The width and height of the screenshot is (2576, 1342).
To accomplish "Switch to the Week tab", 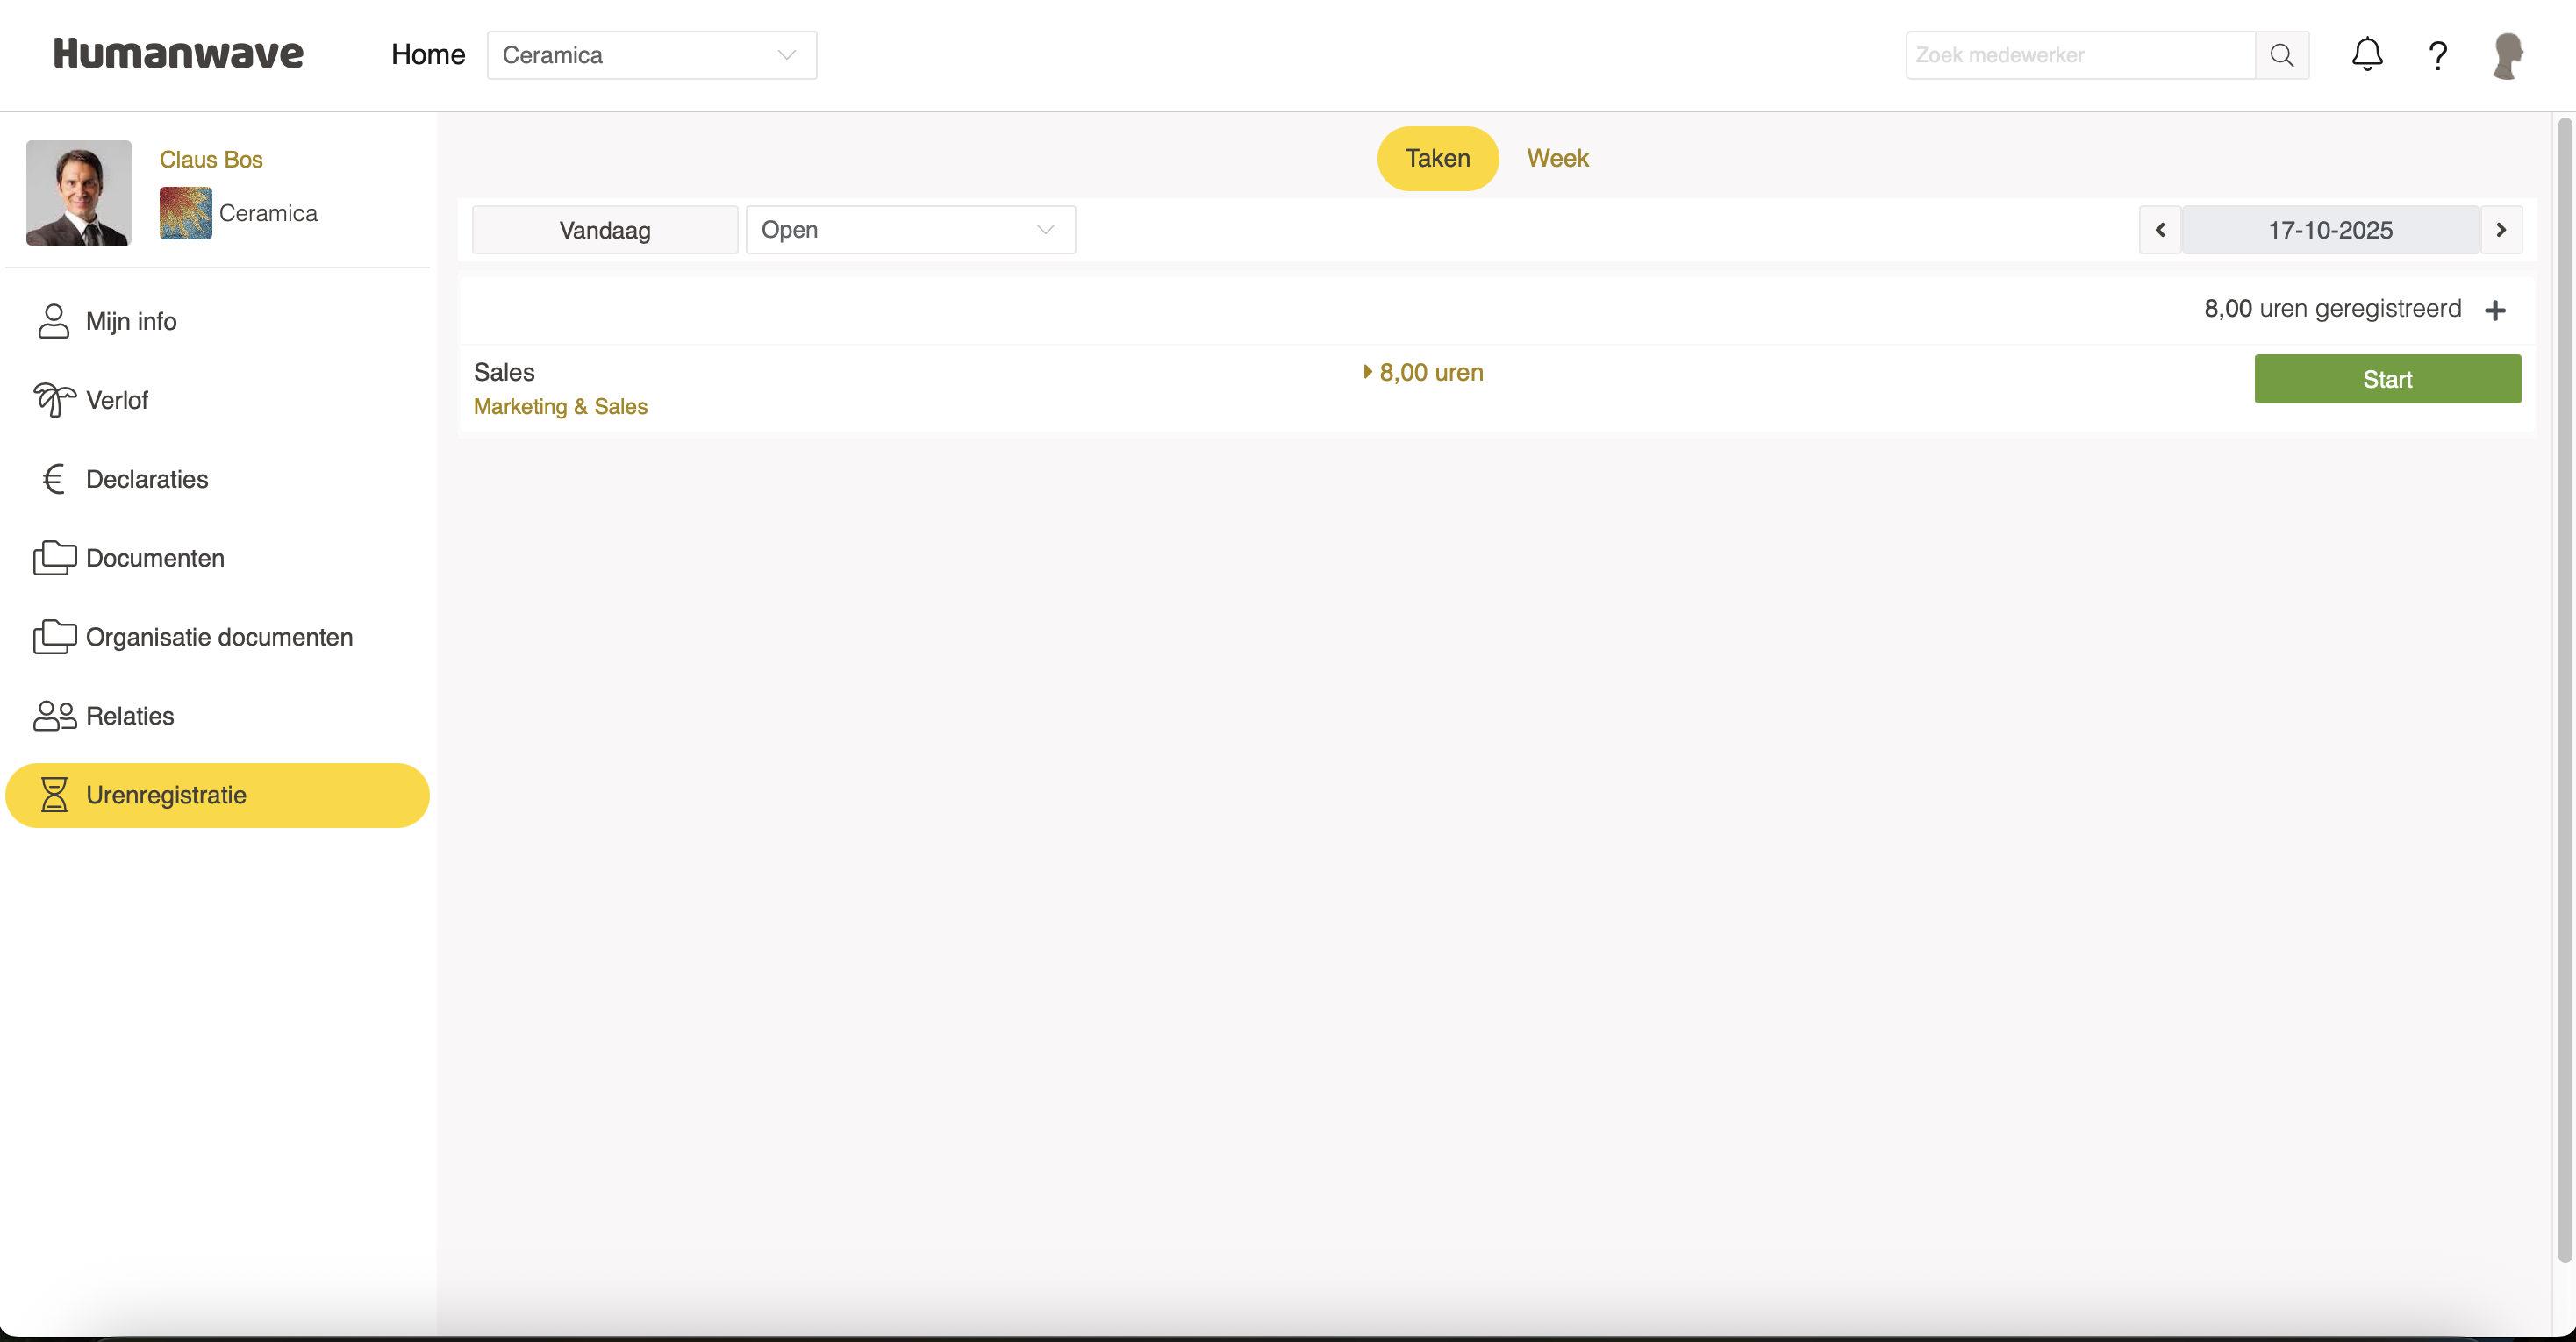I will (x=1557, y=158).
